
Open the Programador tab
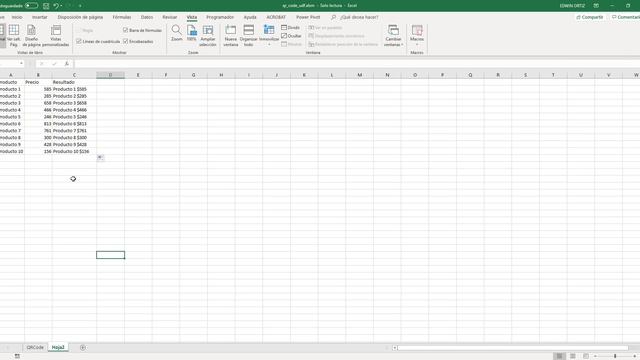(220, 17)
